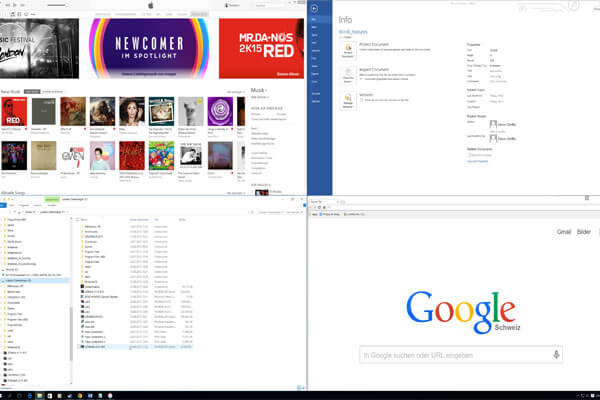Click the back arrow in Word backstage
The height and width of the screenshot is (400, 600).
click(x=315, y=8)
